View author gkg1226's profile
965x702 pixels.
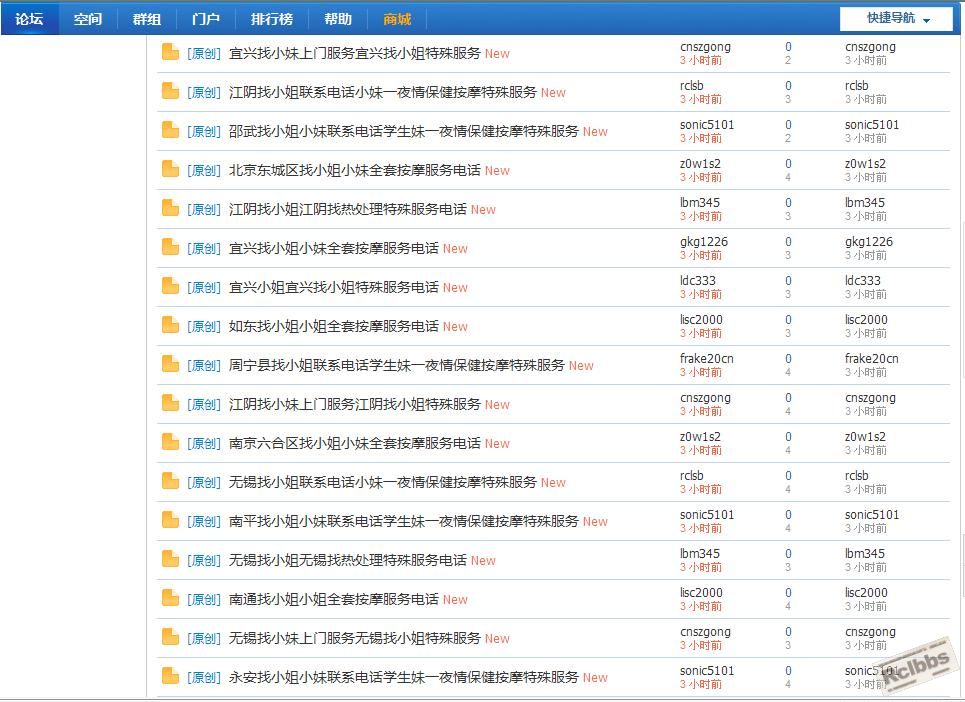click(x=703, y=242)
